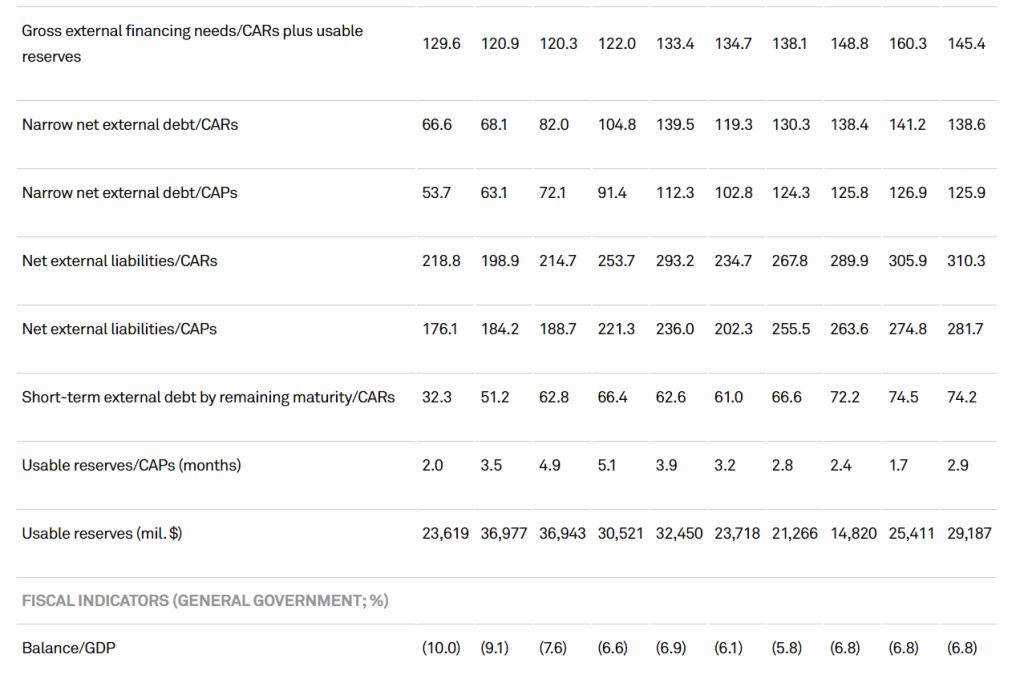Click the 281.7 net external liabilities value
Image resolution: width=1024 pixels, height=691 pixels.
[x=966, y=329]
